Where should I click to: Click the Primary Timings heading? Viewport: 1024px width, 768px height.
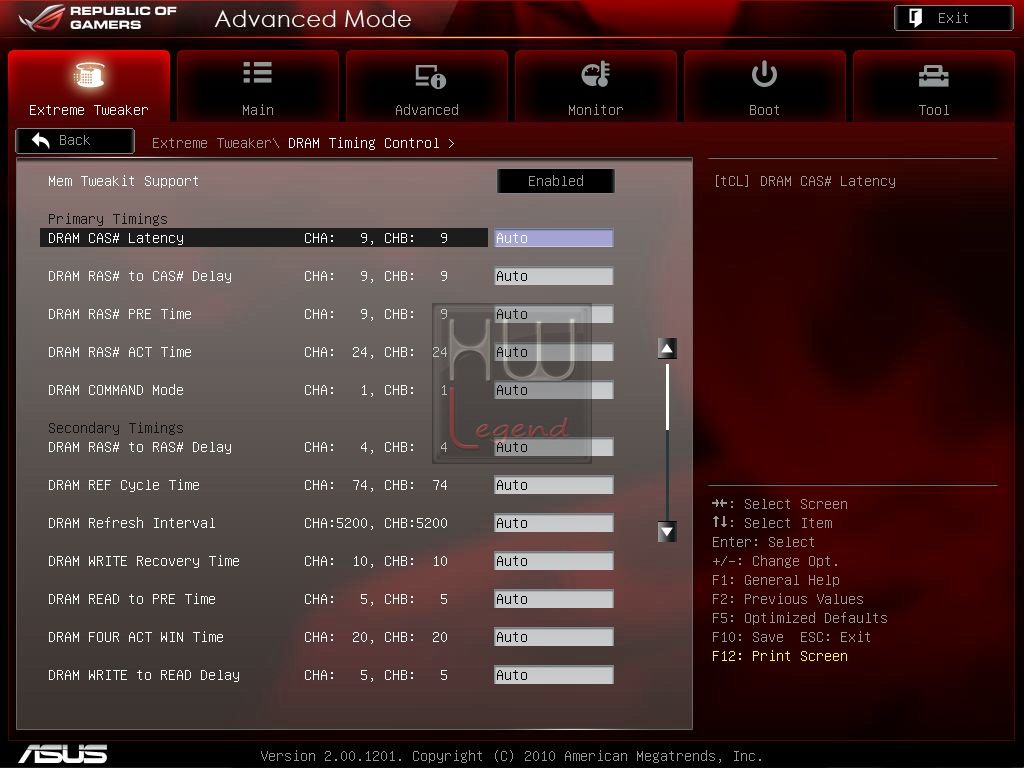click(x=108, y=219)
